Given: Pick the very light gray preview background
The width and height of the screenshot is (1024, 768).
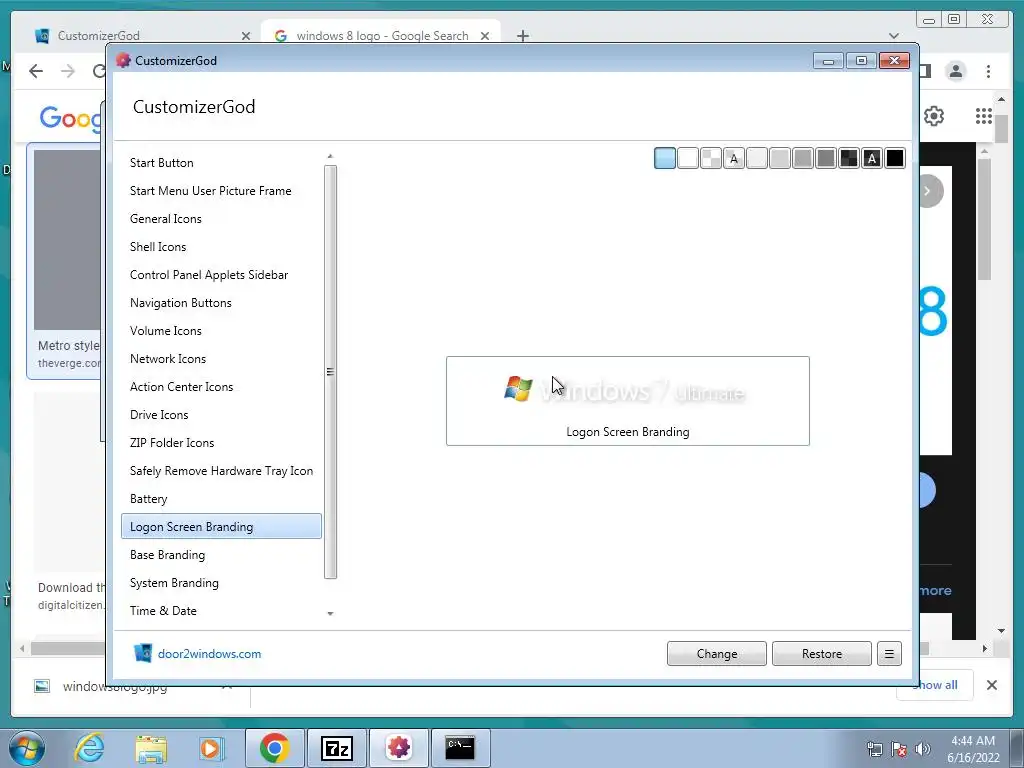Looking at the screenshot, I should point(757,158).
